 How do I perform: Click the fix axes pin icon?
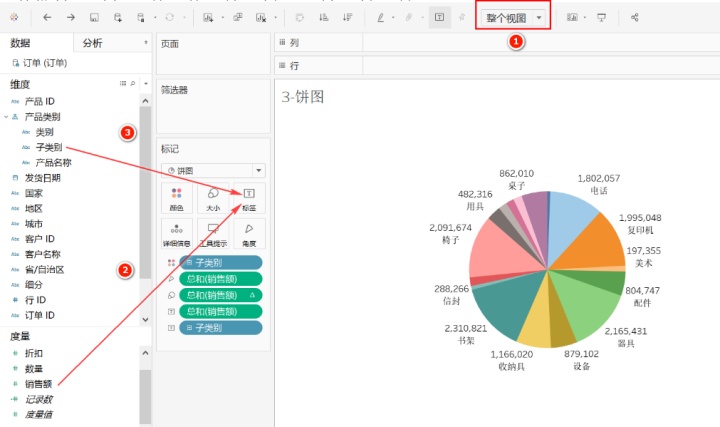462,17
